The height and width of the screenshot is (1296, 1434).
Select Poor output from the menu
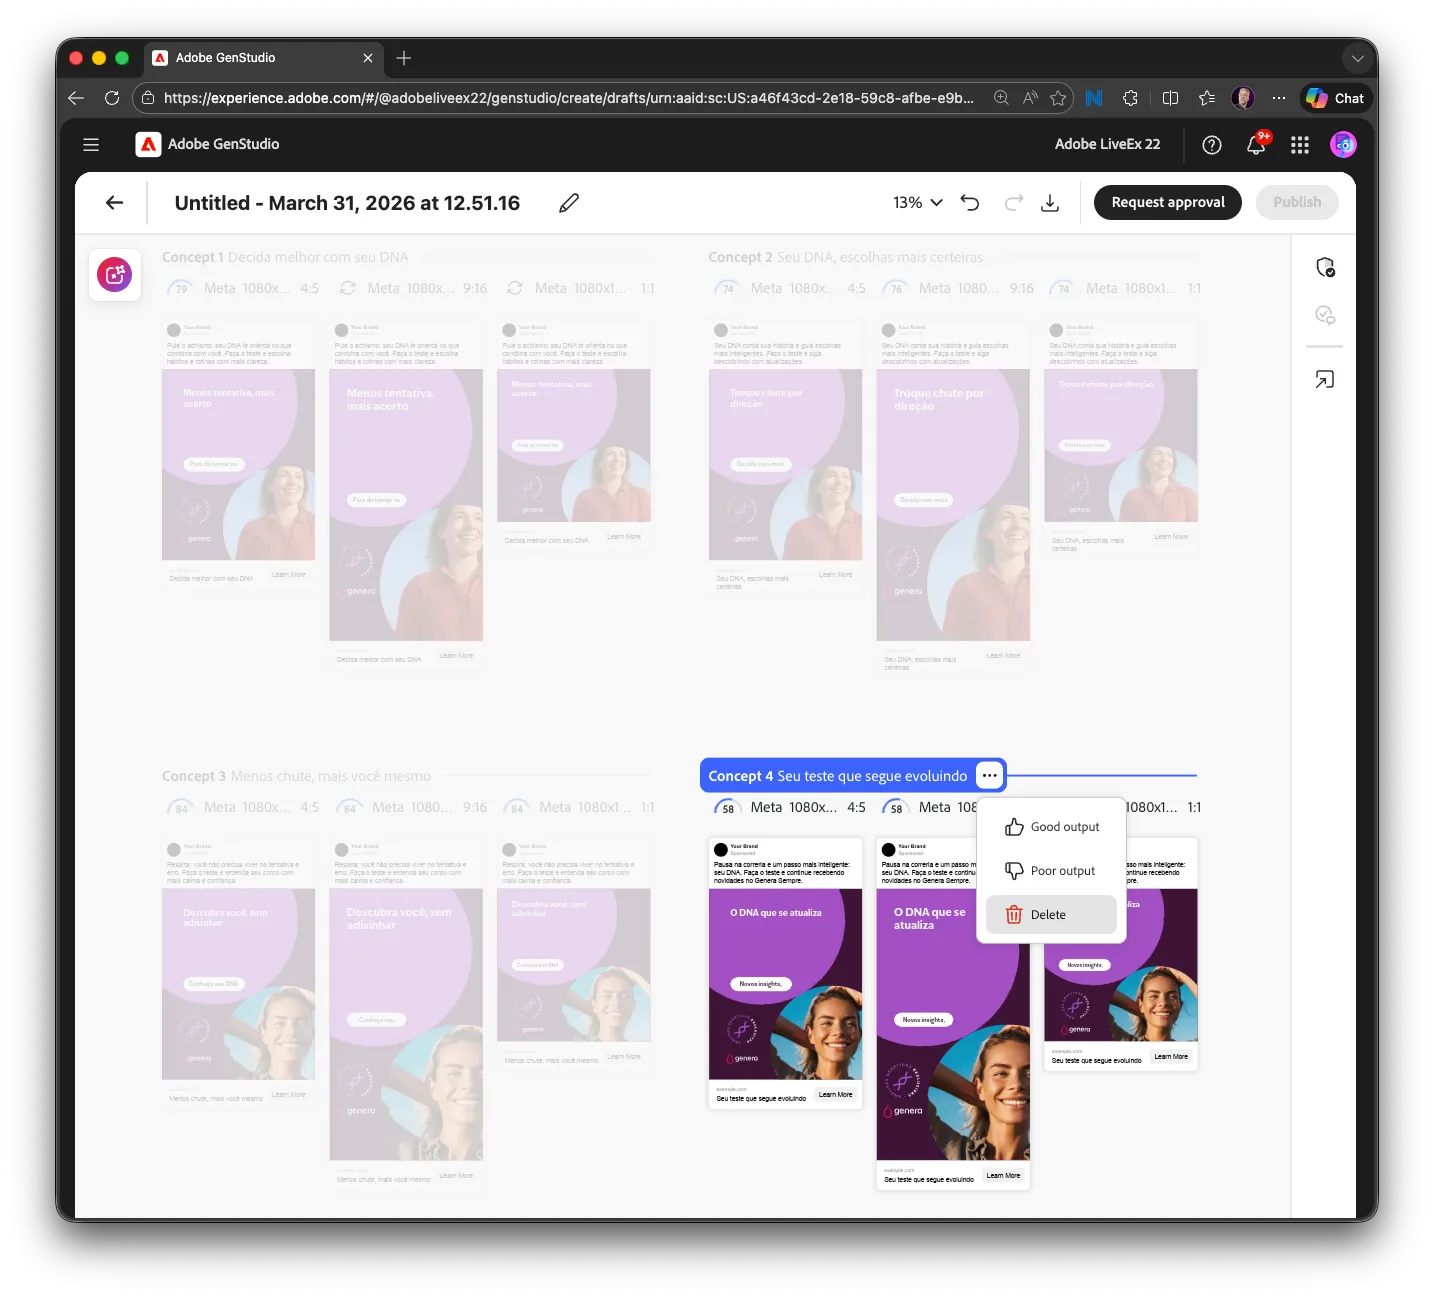point(1051,871)
